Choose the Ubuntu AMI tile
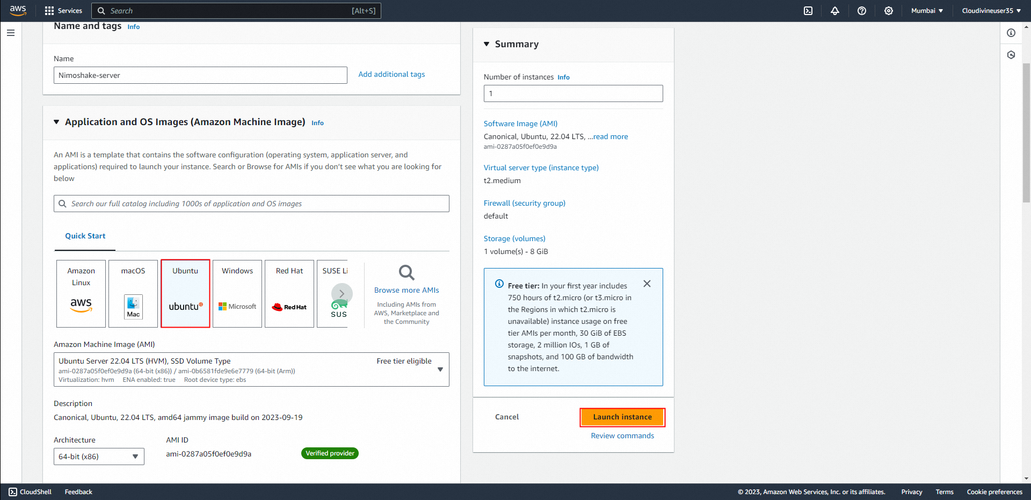 pos(185,293)
